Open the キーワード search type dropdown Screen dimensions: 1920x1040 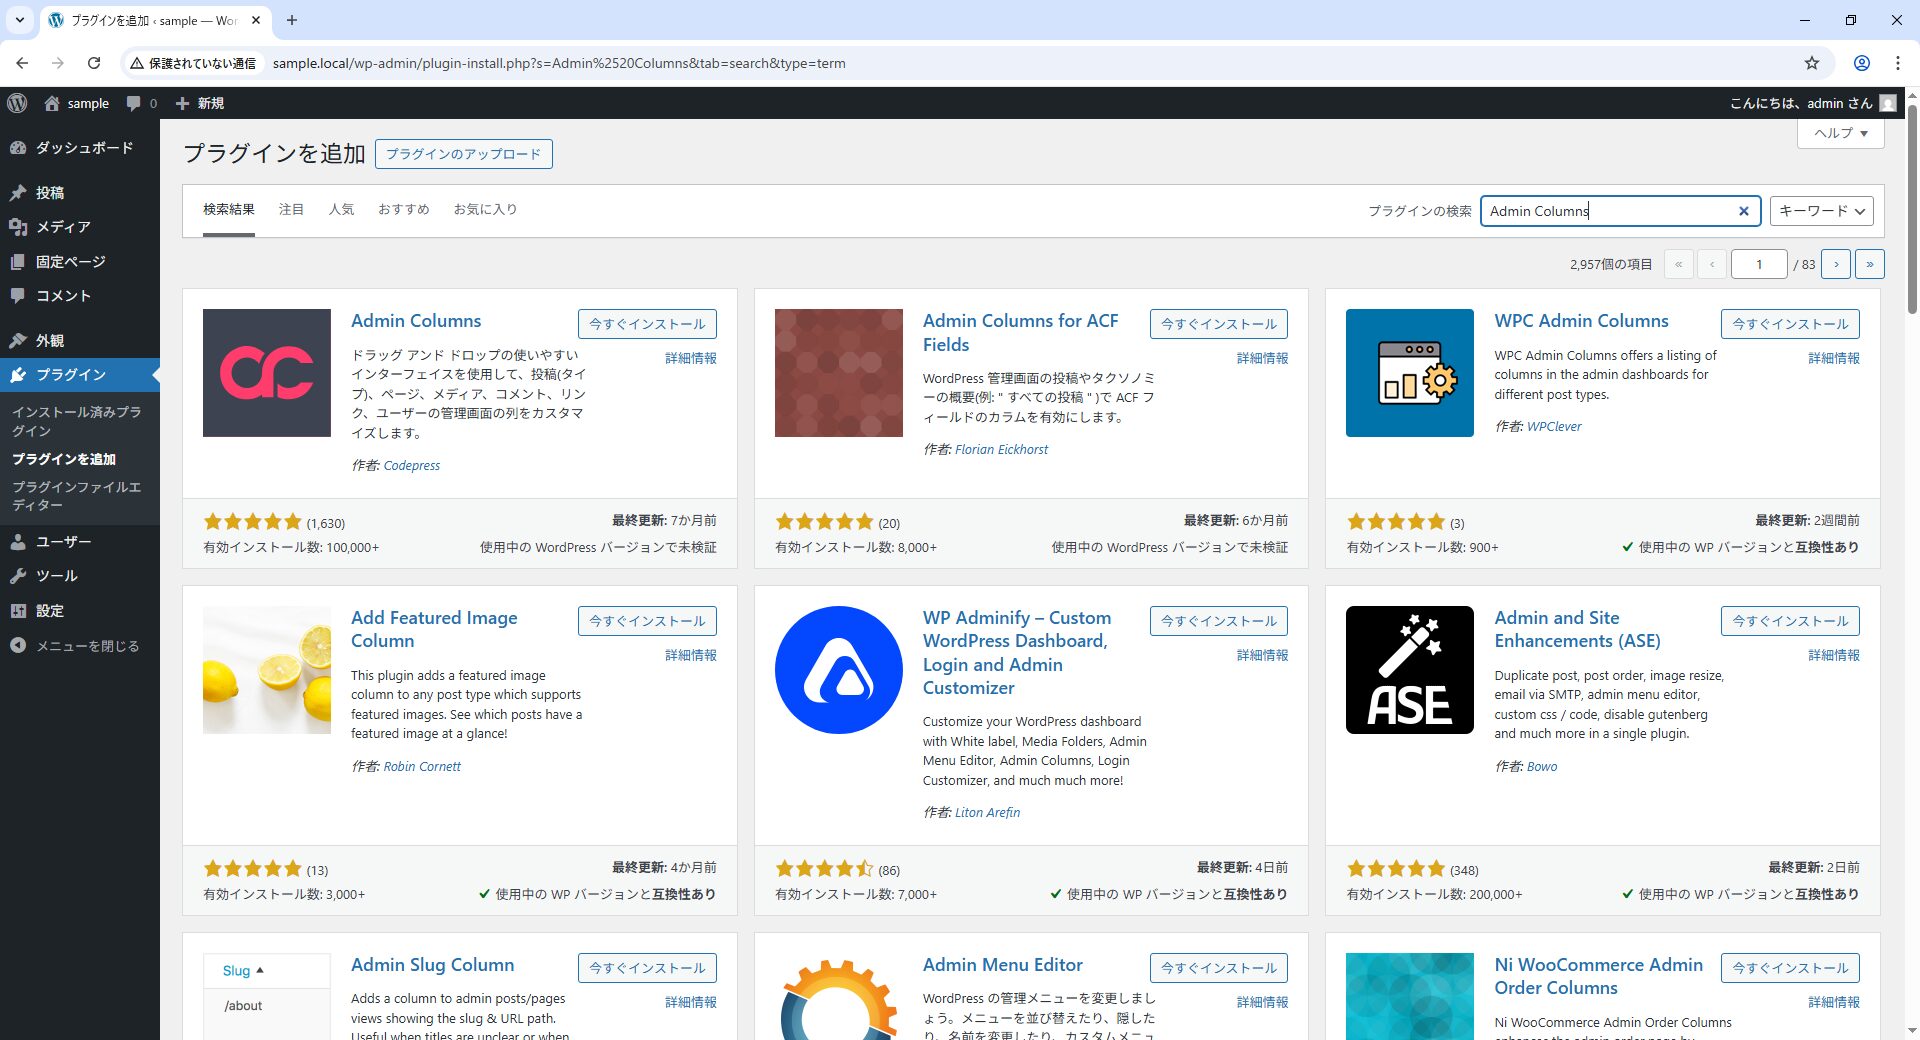(x=1822, y=211)
